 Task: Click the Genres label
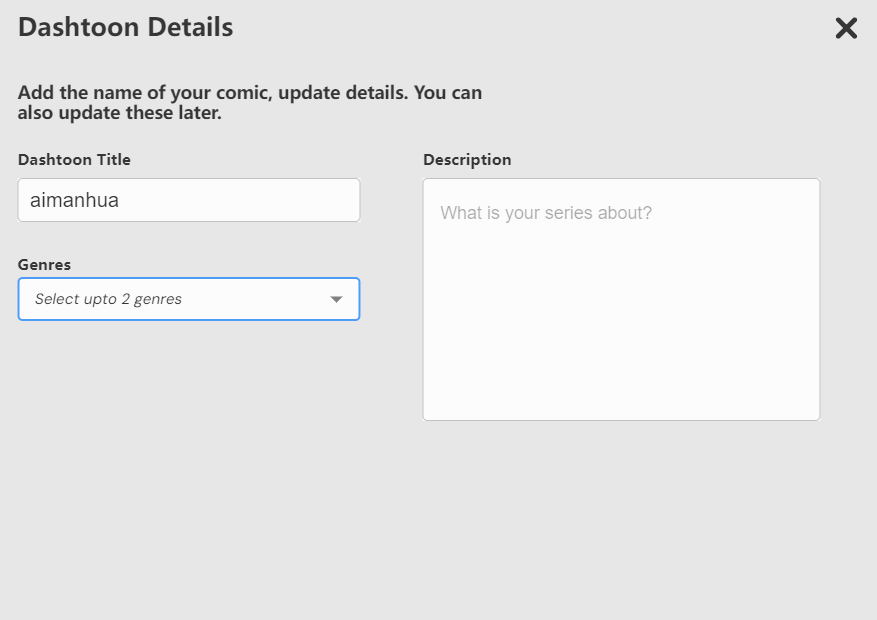tap(44, 264)
